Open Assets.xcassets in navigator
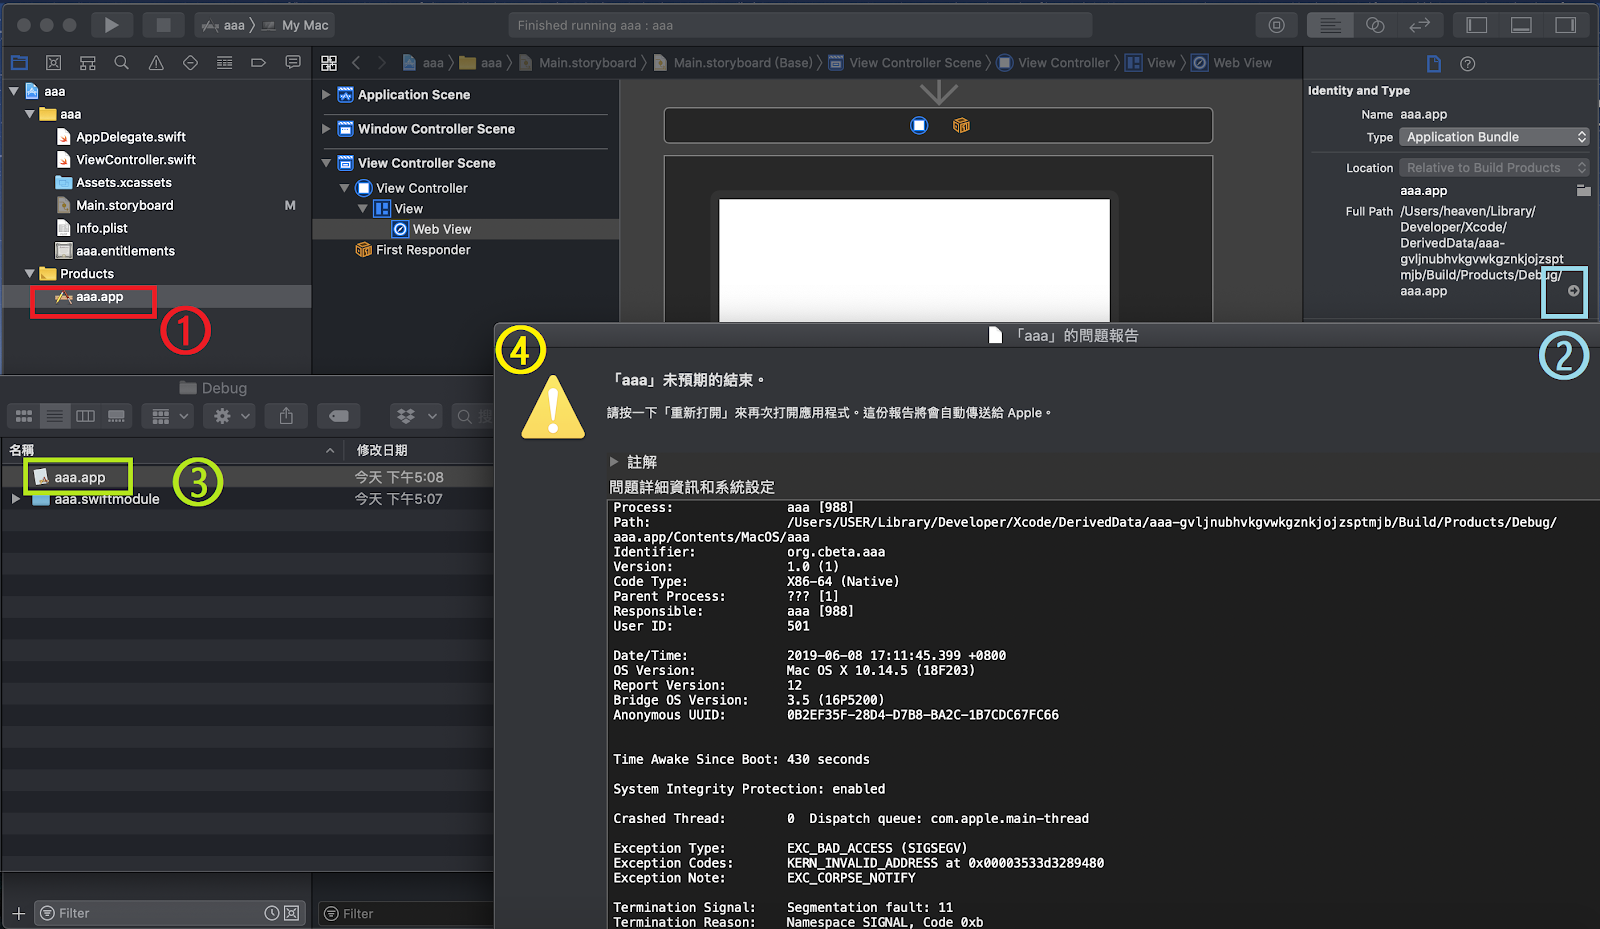 point(124,183)
